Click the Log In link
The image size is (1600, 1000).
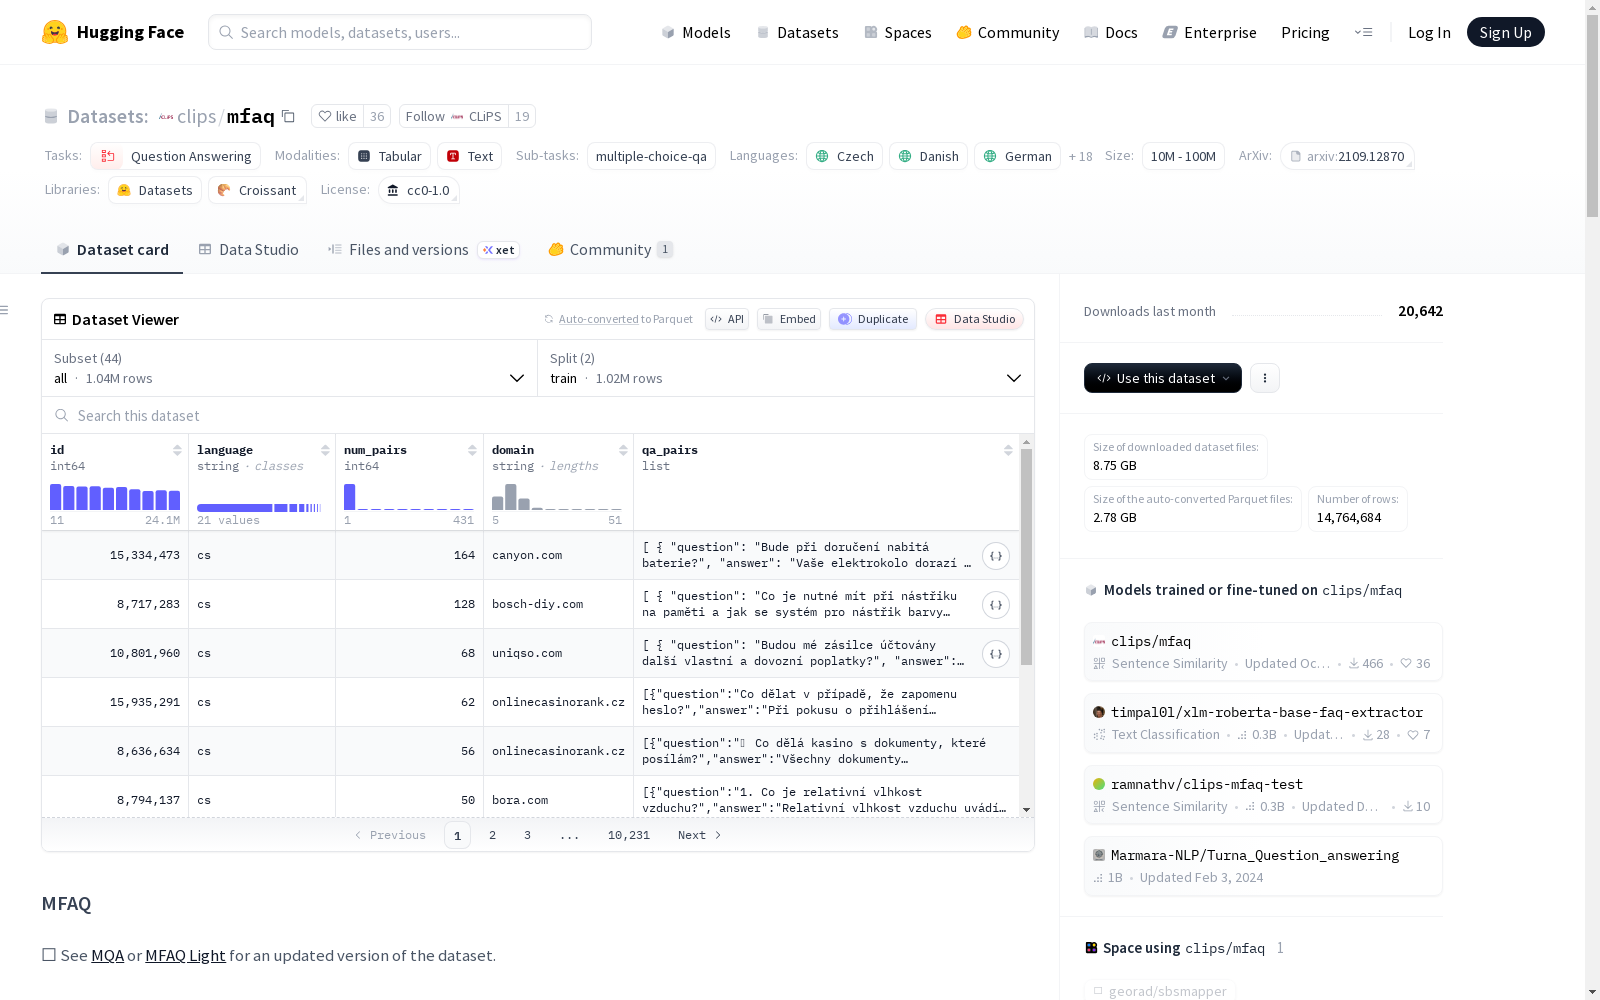[1429, 32]
